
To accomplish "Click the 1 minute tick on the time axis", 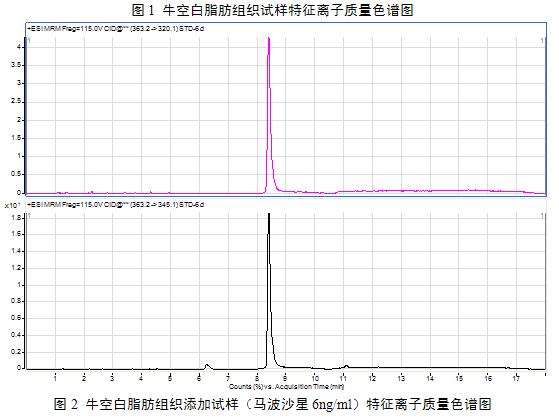I will pyautogui.click(x=55, y=378).
